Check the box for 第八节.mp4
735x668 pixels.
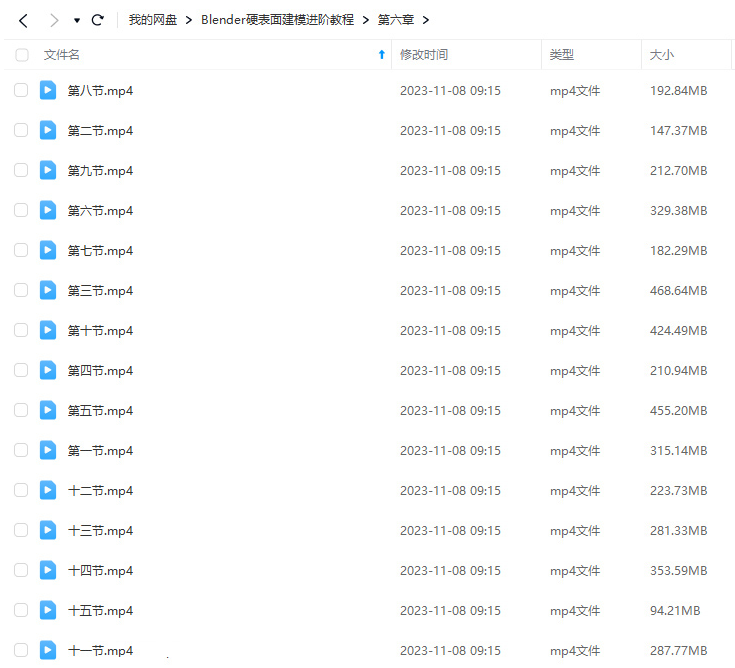click(21, 90)
